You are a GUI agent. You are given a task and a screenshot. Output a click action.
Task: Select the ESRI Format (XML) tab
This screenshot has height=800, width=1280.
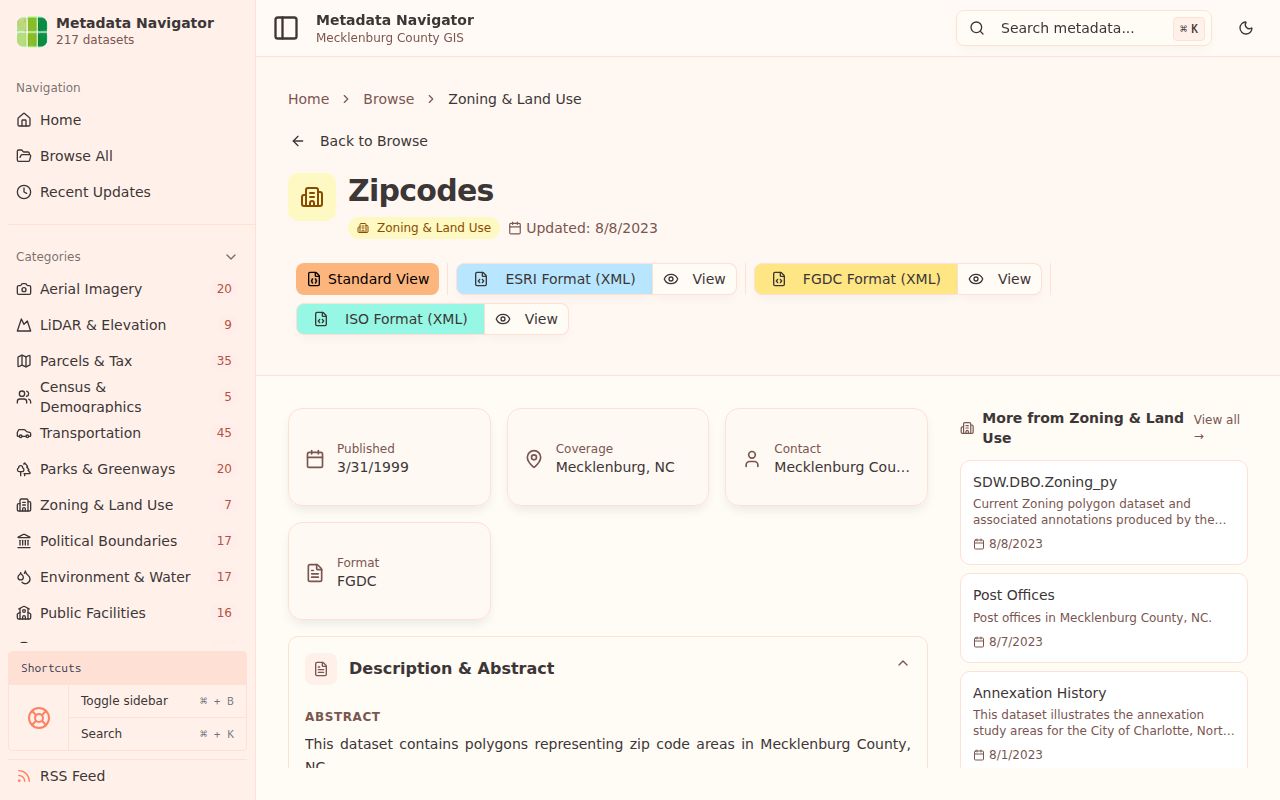coord(555,279)
